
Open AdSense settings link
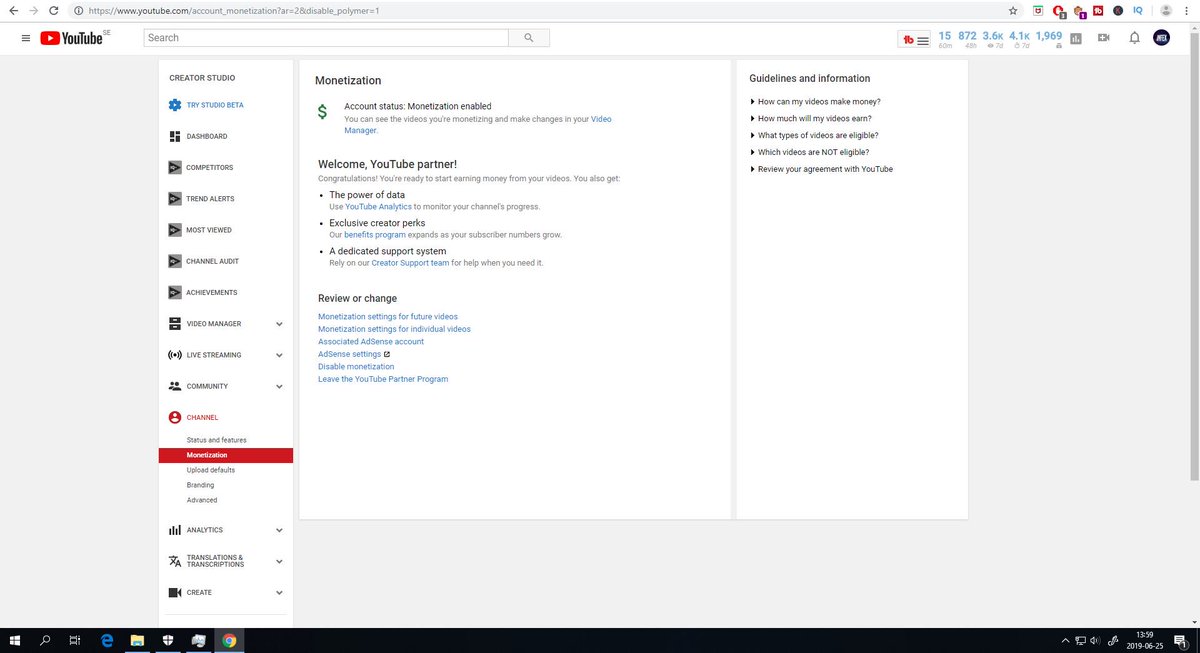(x=350, y=354)
